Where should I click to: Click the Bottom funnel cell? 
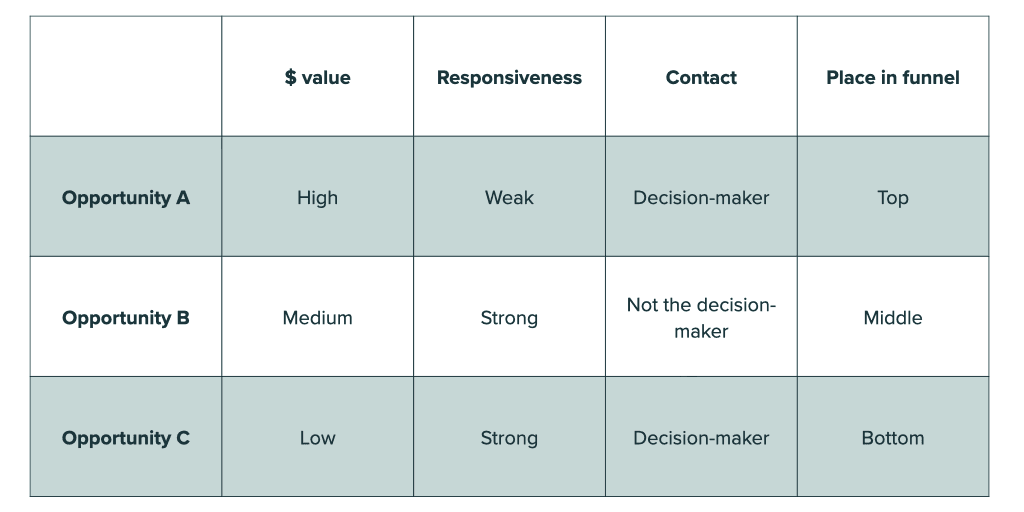pos(892,438)
